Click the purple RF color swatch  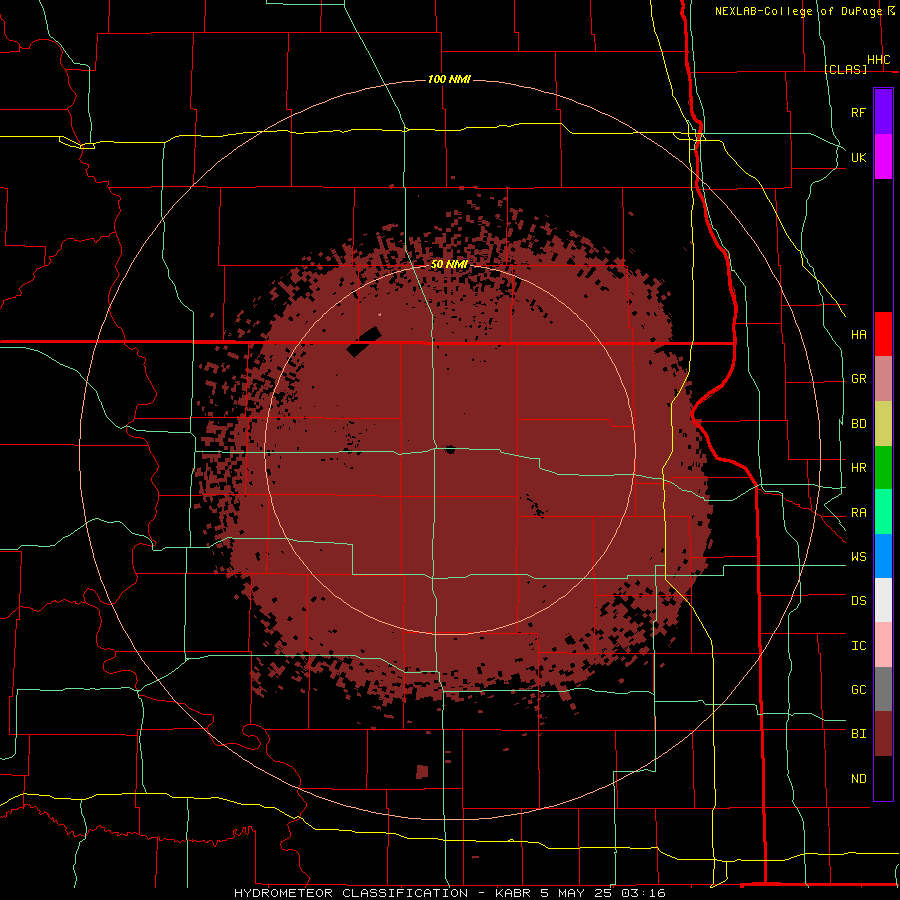(x=883, y=112)
